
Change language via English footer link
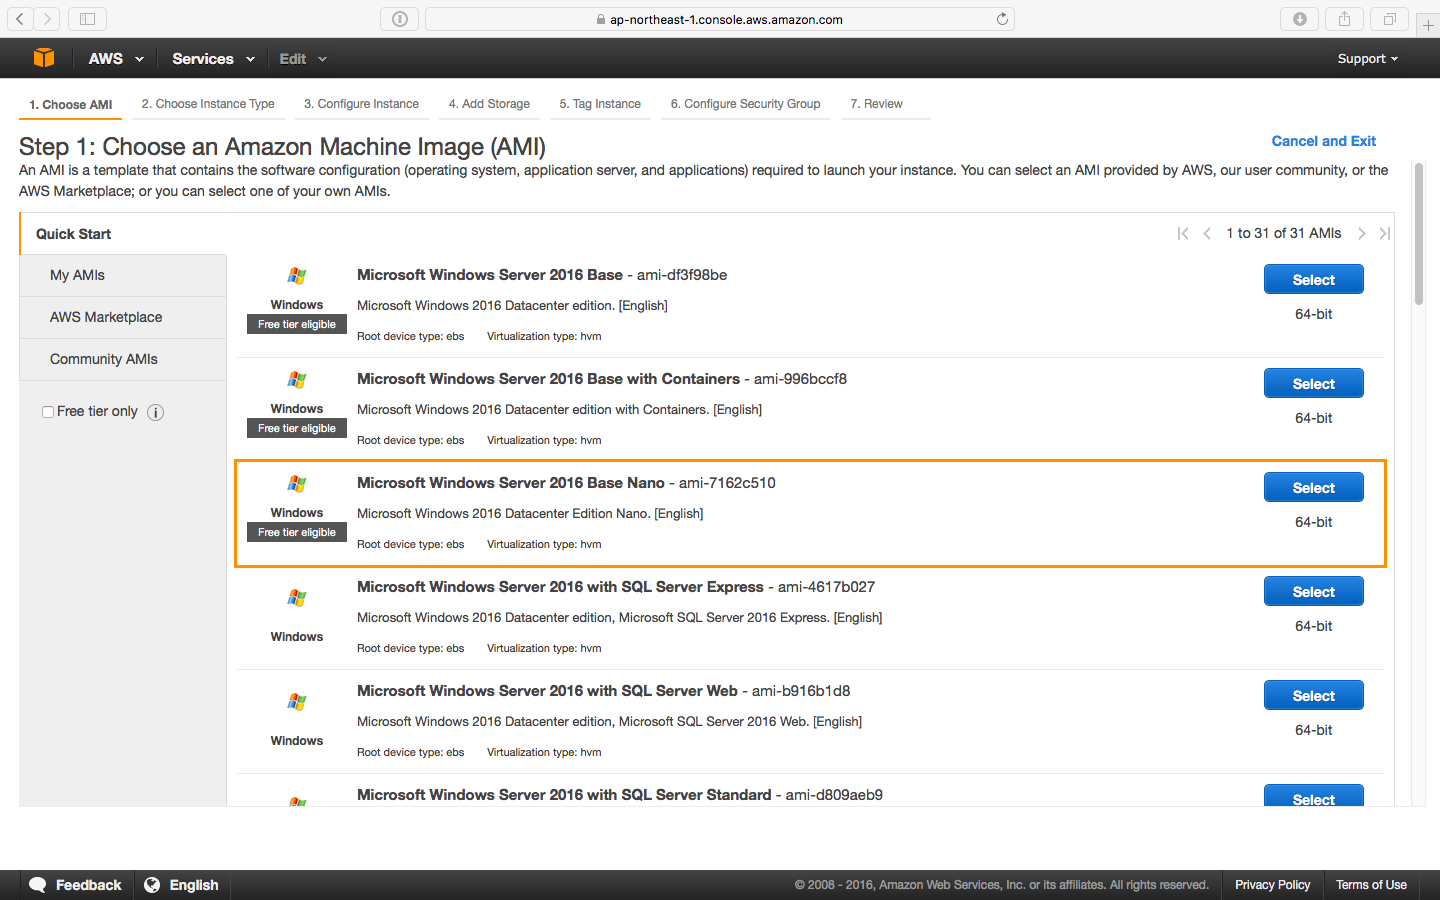click(194, 885)
